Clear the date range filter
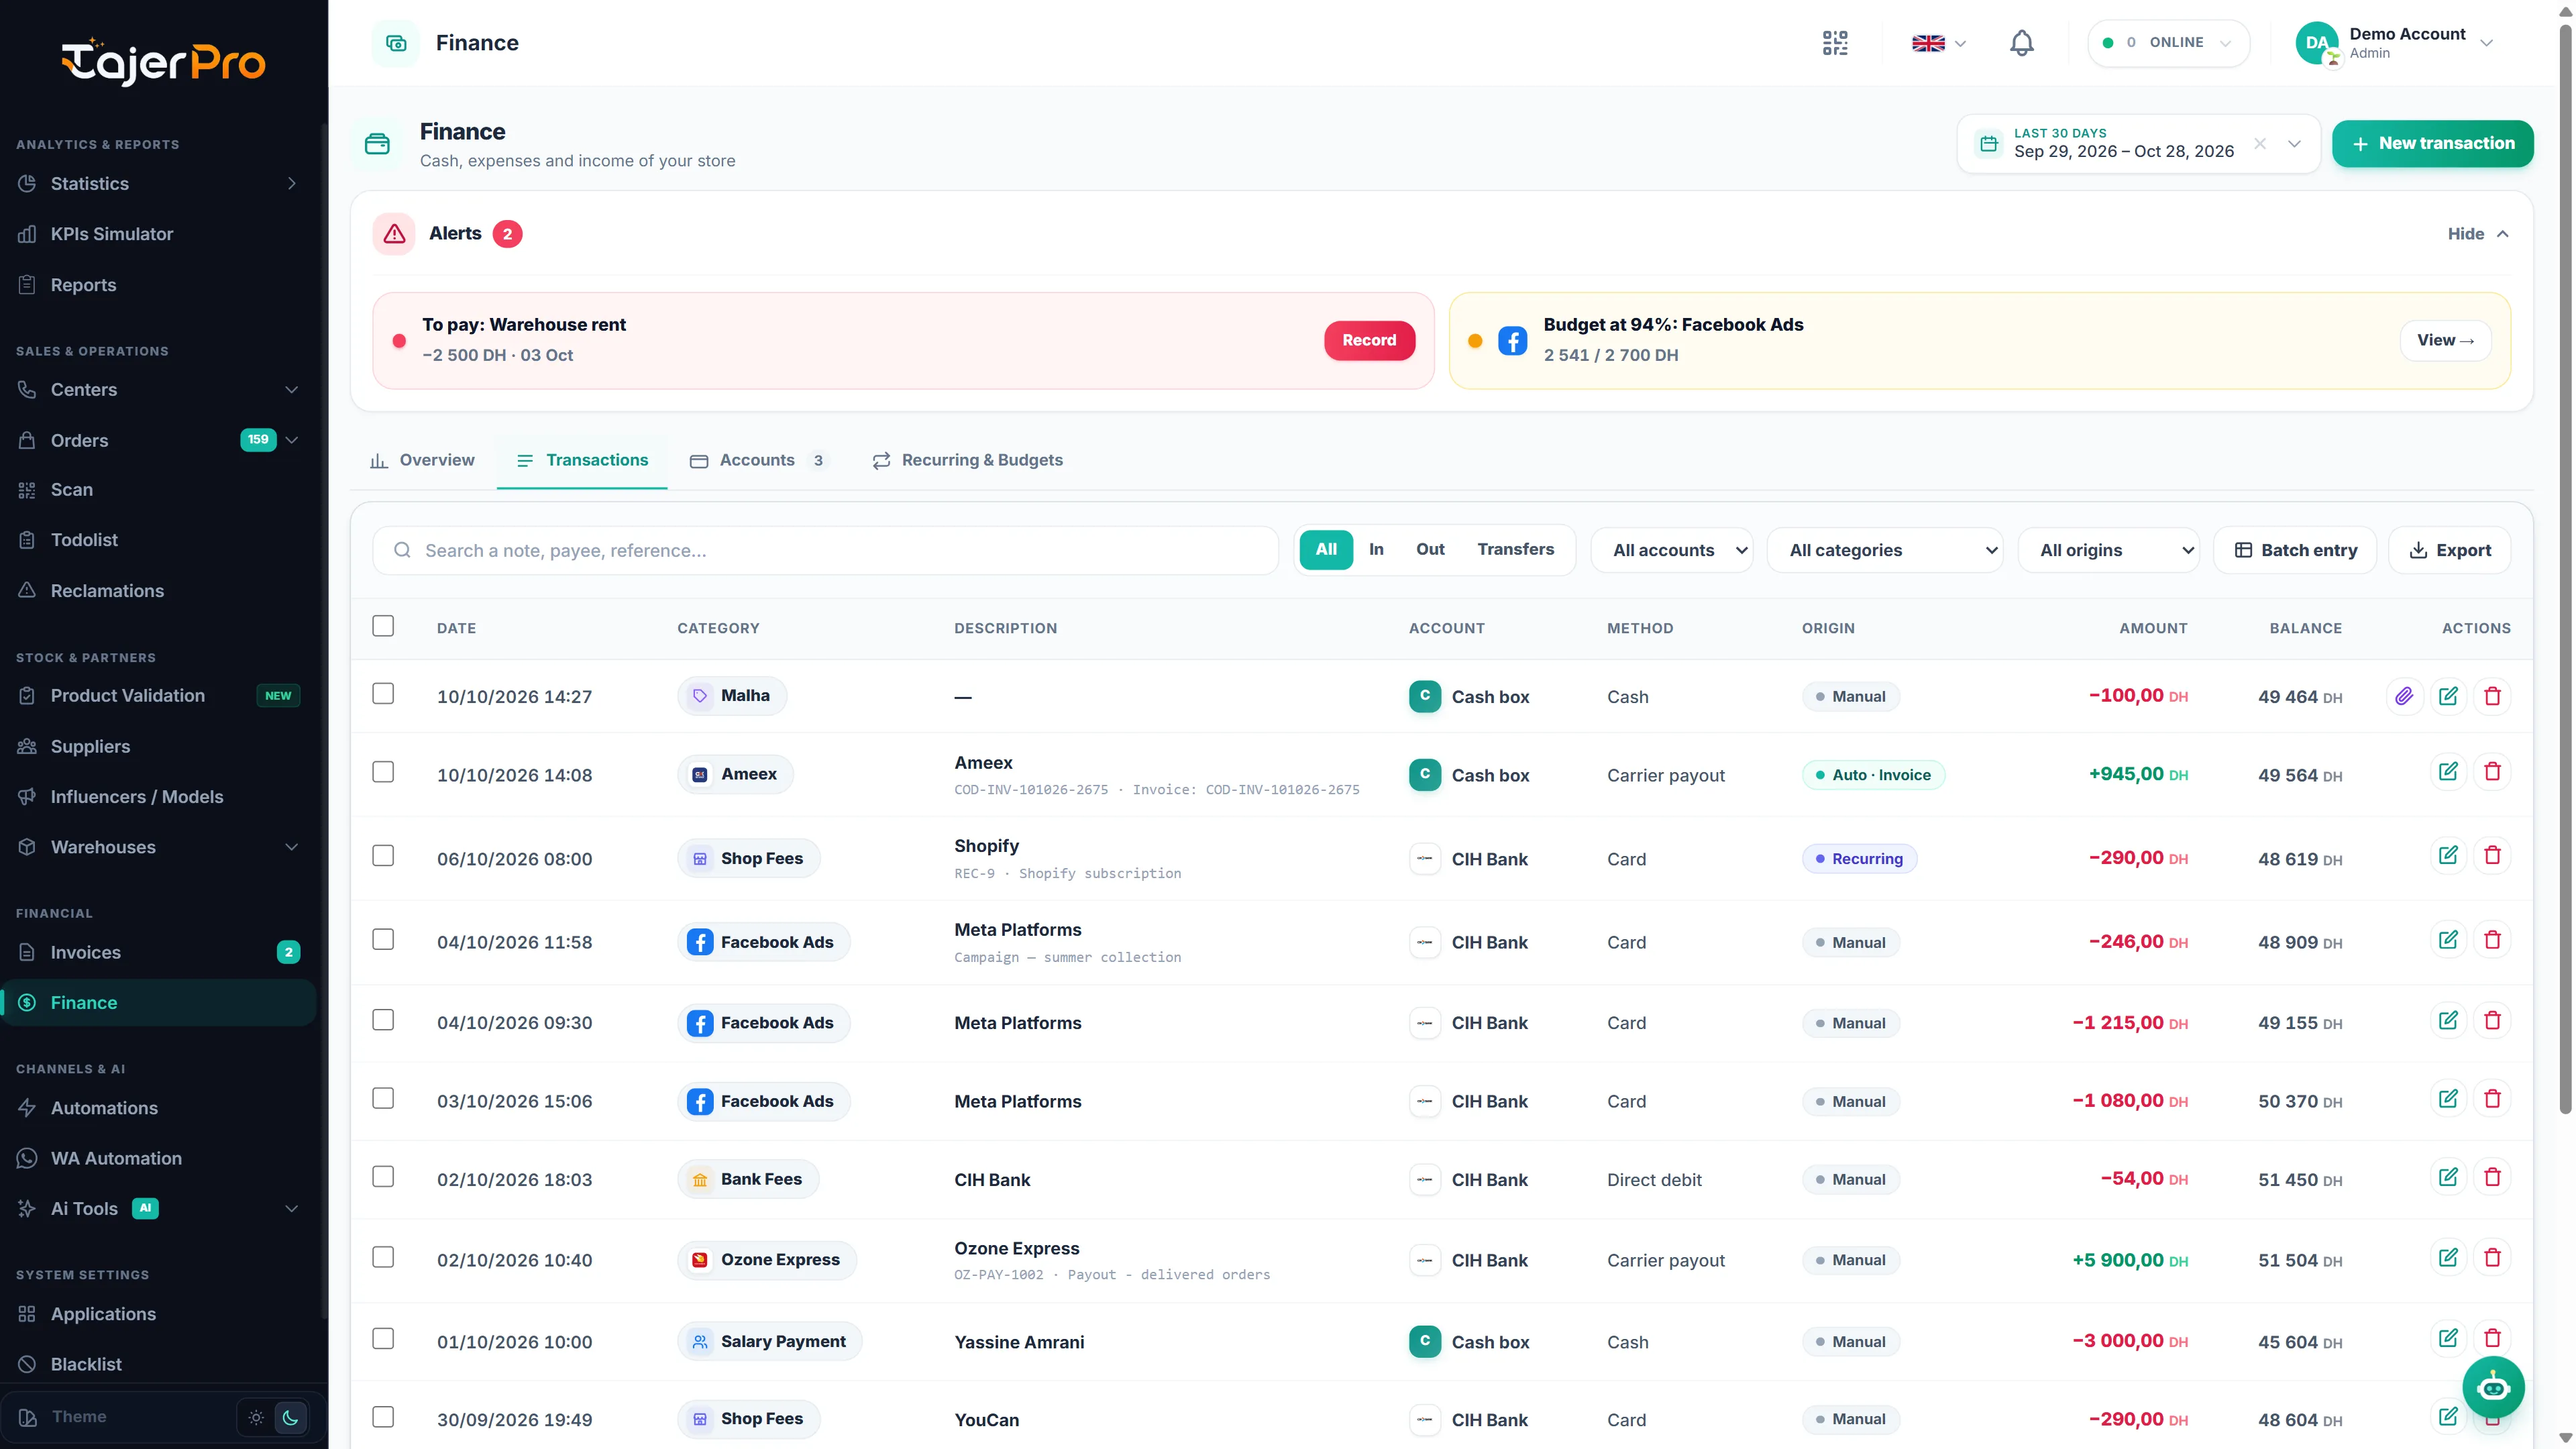Image resolution: width=2576 pixels, height=1449 pixels. [x=2260, y=144]
